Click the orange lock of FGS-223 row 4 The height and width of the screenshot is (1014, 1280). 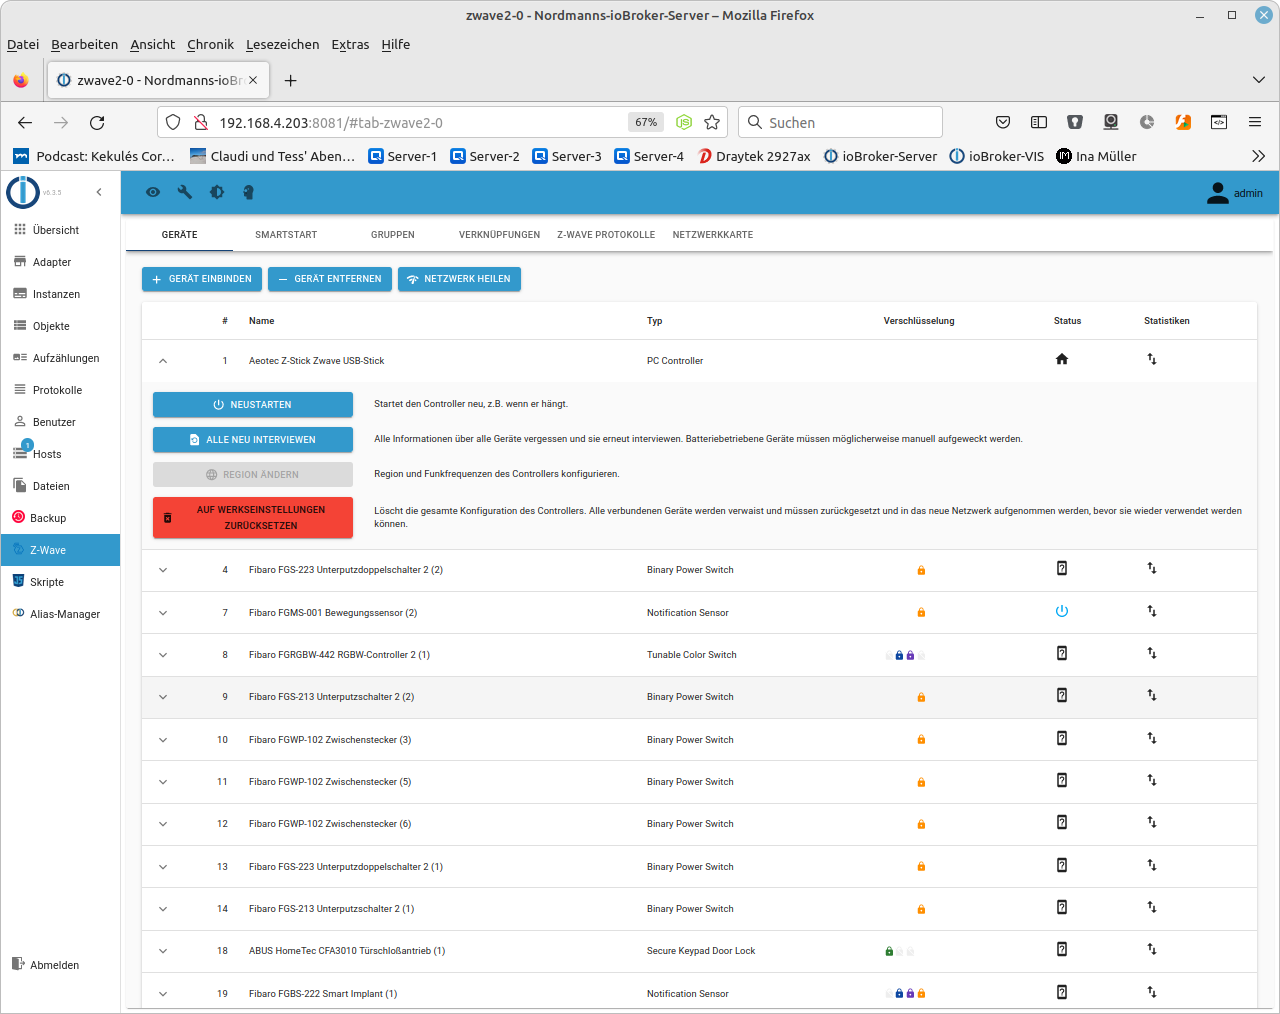tap(921, 570)
